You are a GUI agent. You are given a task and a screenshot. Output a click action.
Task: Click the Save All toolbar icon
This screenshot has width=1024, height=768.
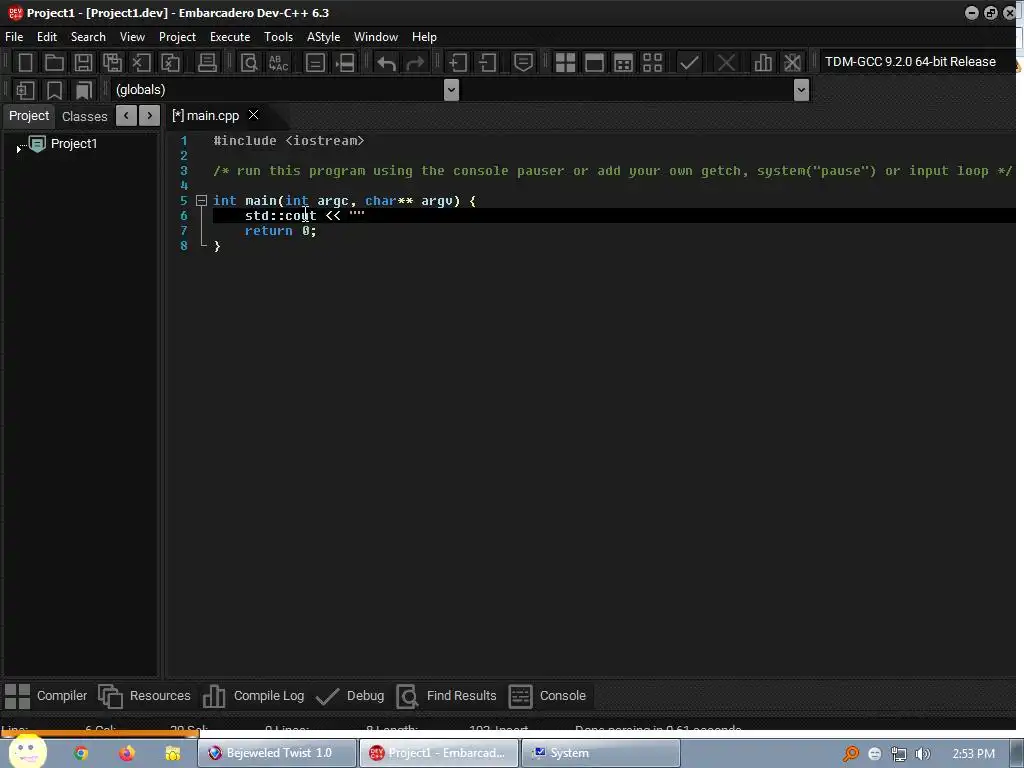coord(112,63)
